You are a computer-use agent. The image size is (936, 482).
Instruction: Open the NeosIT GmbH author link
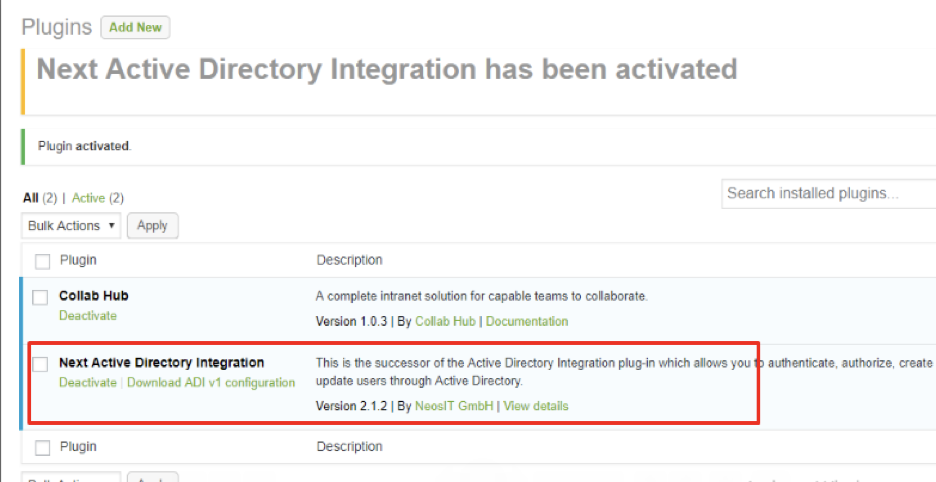(454, 406)
